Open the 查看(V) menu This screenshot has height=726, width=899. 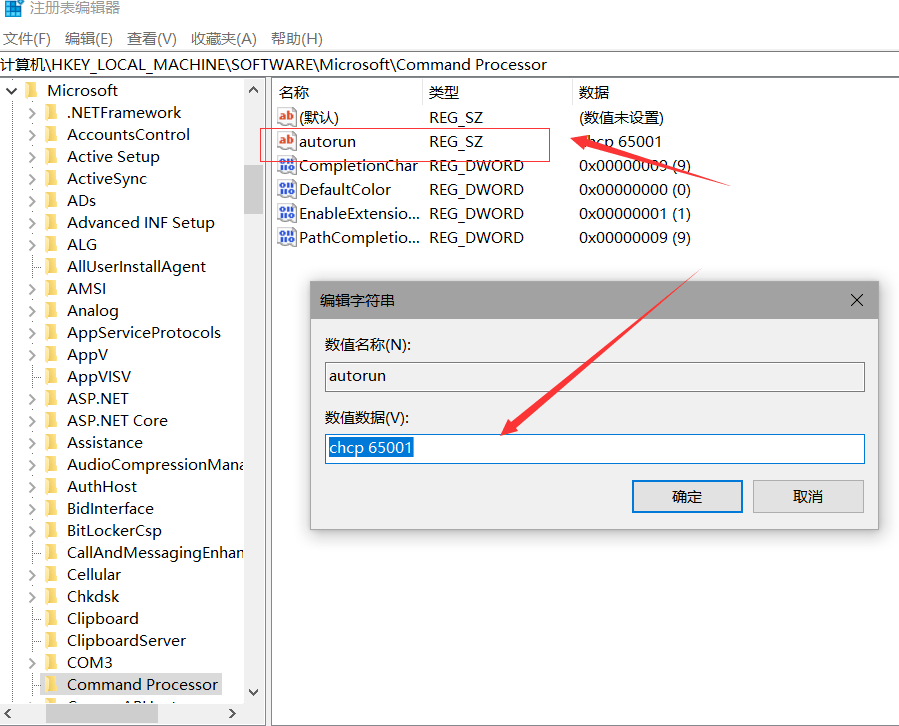coord(151,38)
